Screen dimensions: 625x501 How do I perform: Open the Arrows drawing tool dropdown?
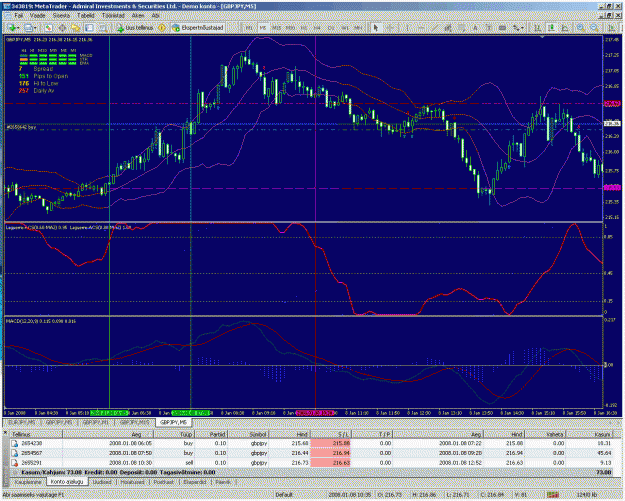click(518, 28)
